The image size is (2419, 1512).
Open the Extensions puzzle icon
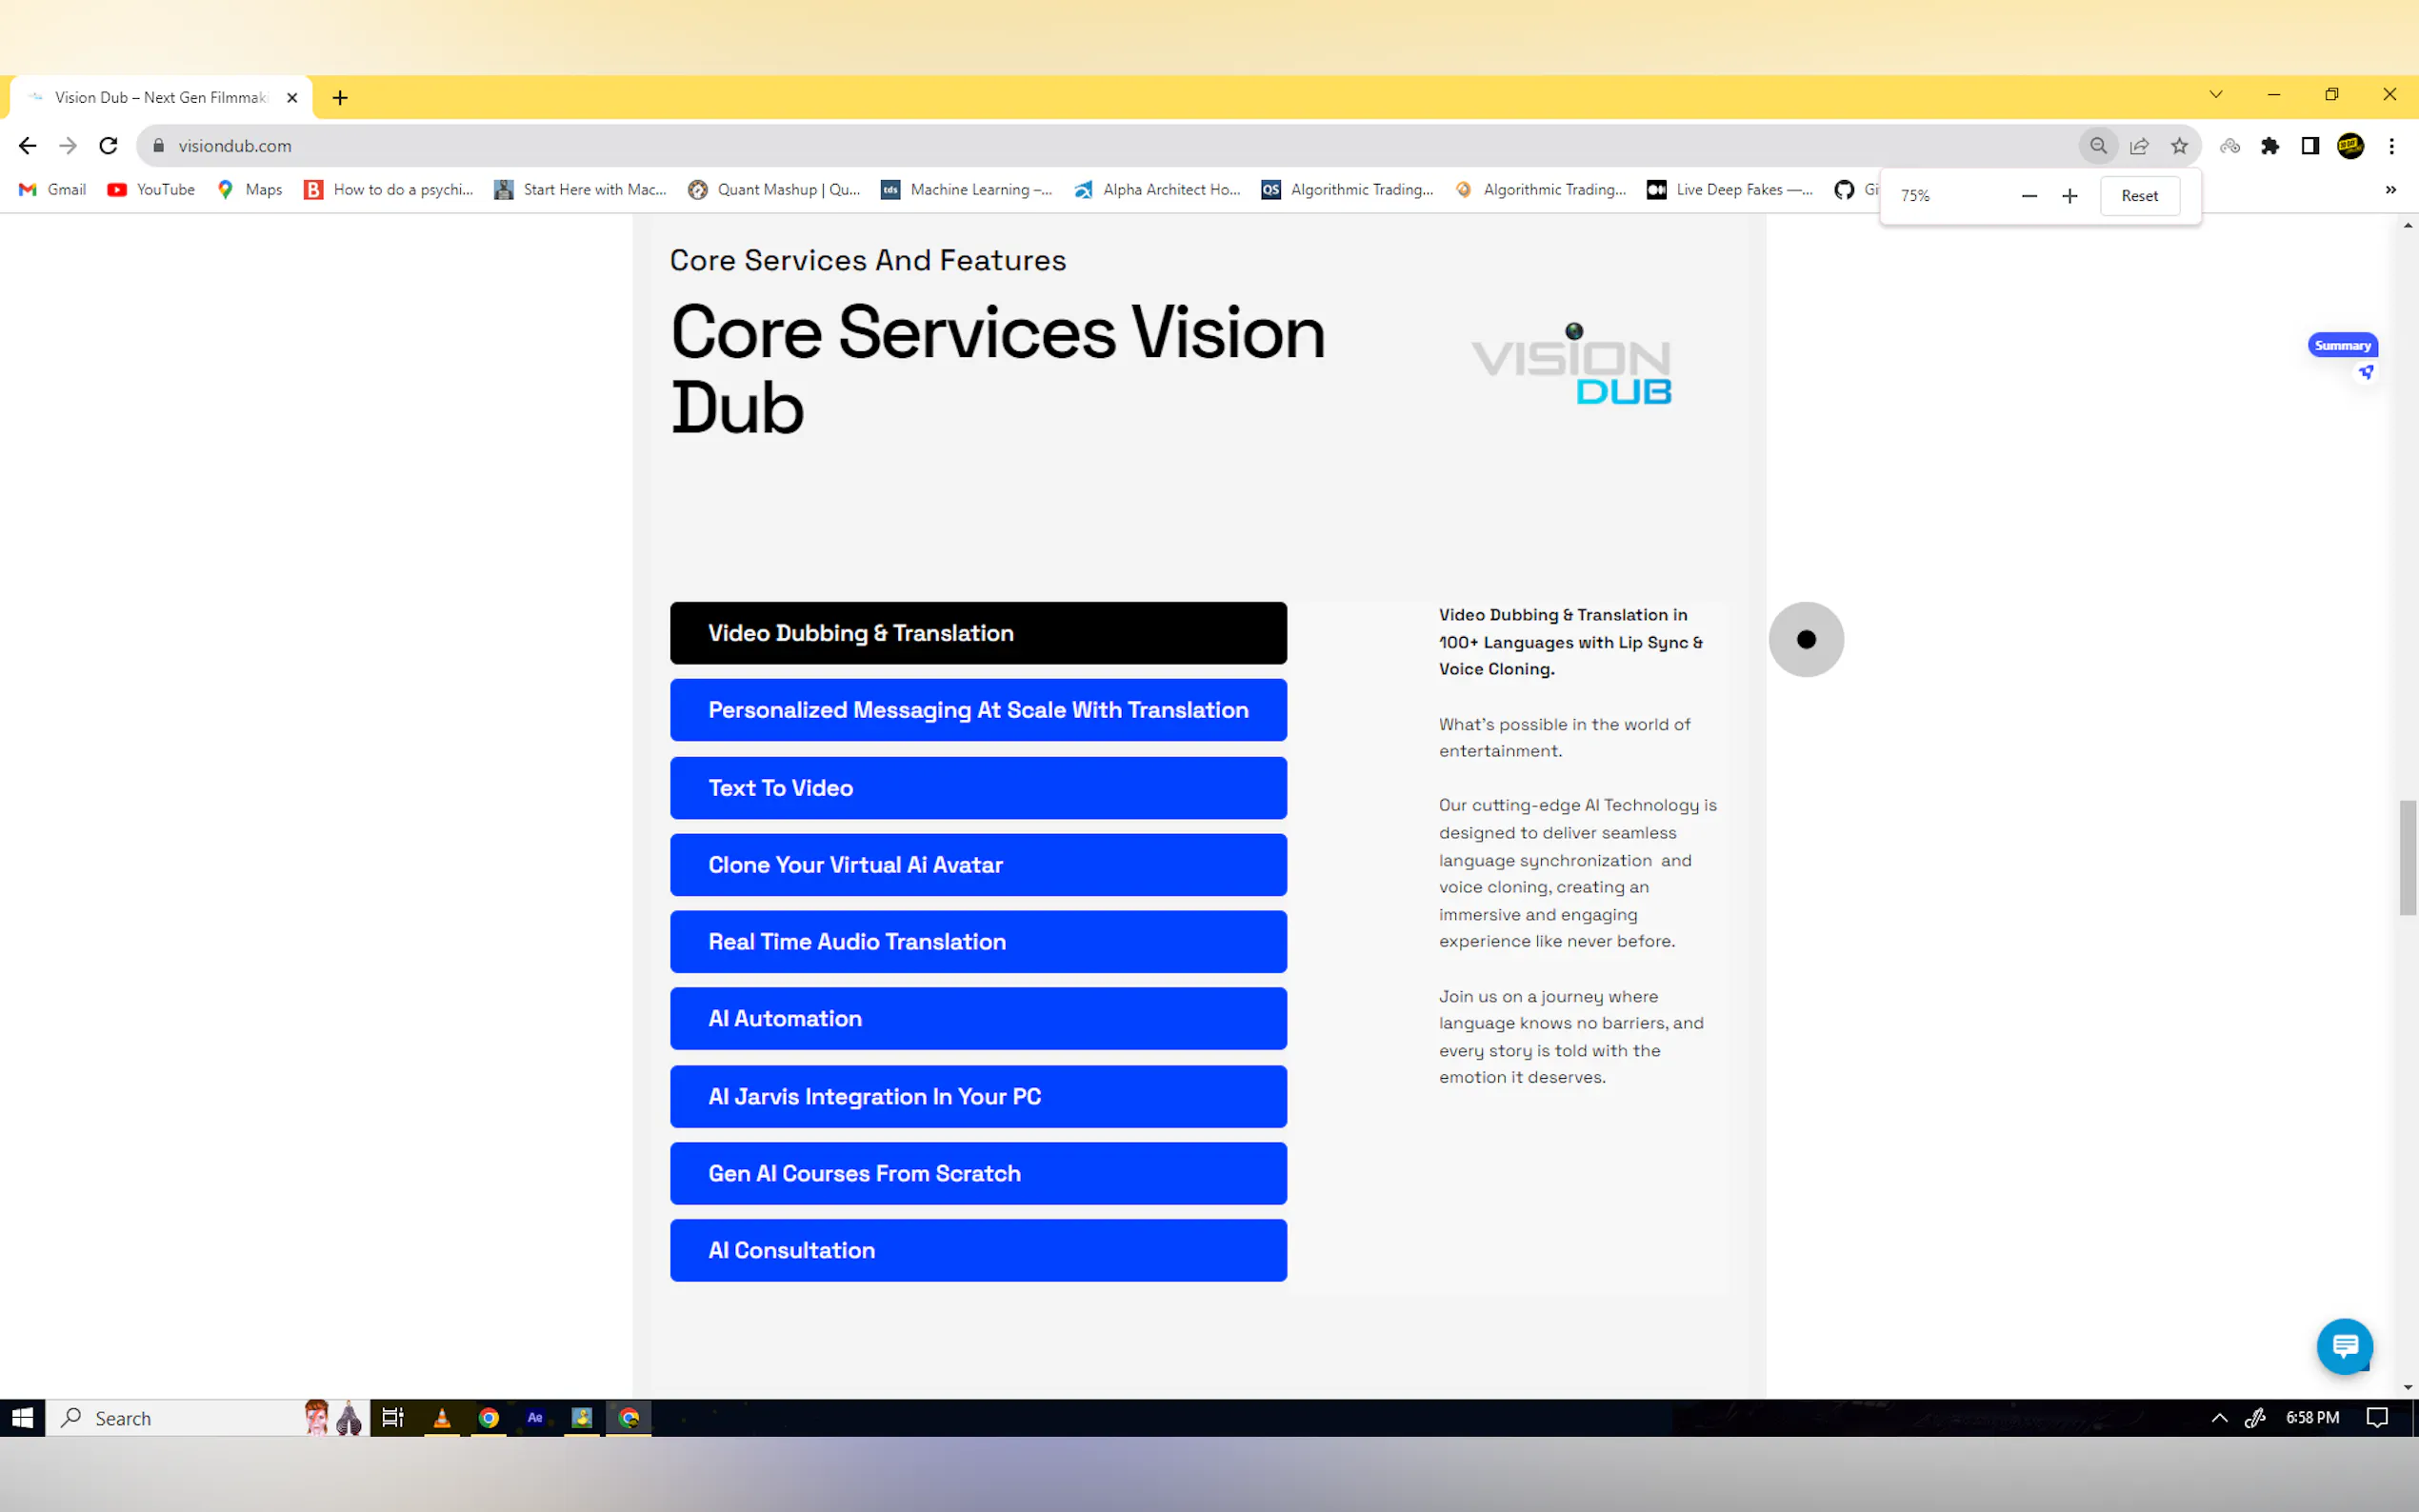tap(2270, 146)
